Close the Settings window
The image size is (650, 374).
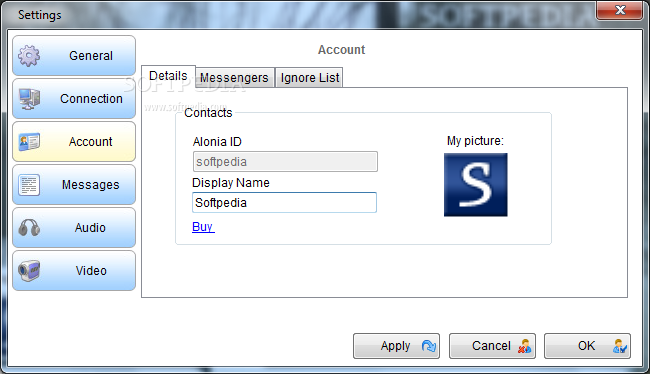pyautogui.click(x=620, y=10)
